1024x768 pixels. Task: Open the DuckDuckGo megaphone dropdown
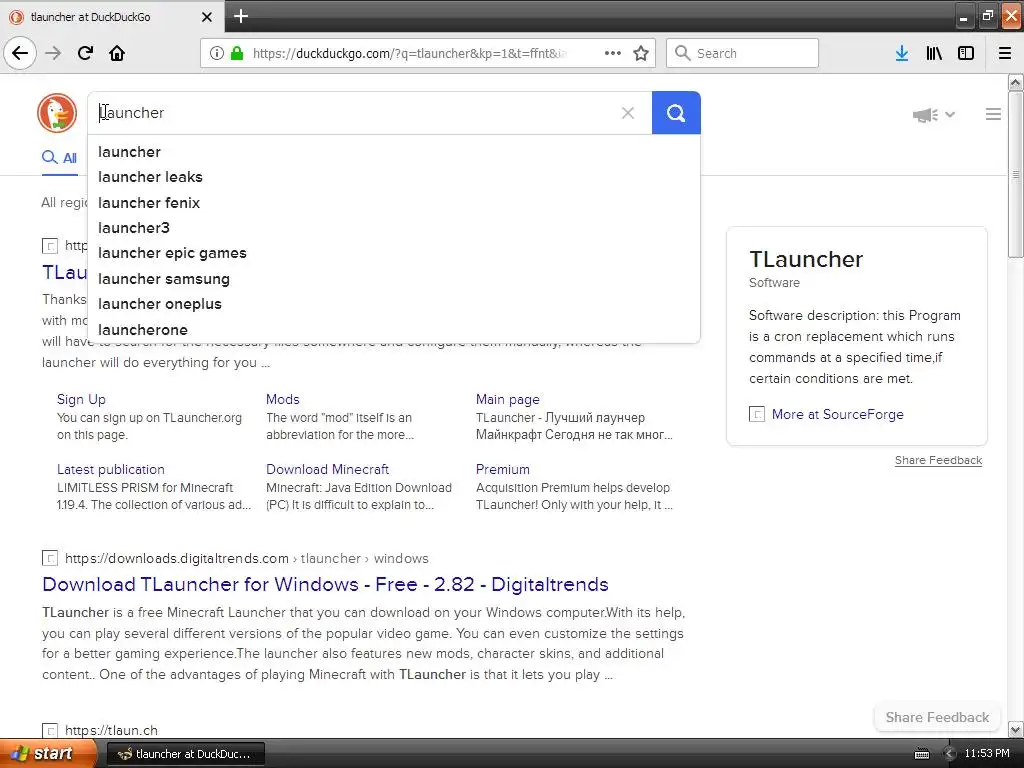tap(933, 115)
